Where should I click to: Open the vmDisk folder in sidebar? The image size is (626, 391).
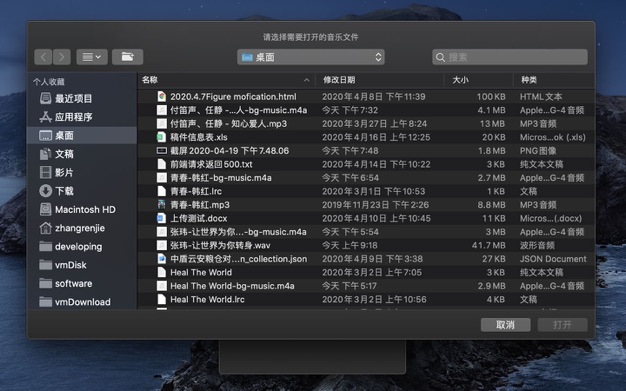tap(82, 265)
